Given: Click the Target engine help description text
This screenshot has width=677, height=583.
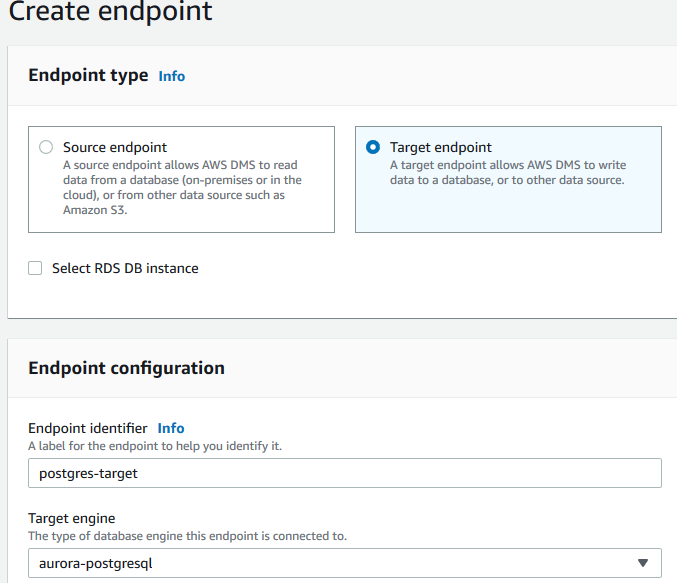Looking at the screenshot, I should pos(187,535).
